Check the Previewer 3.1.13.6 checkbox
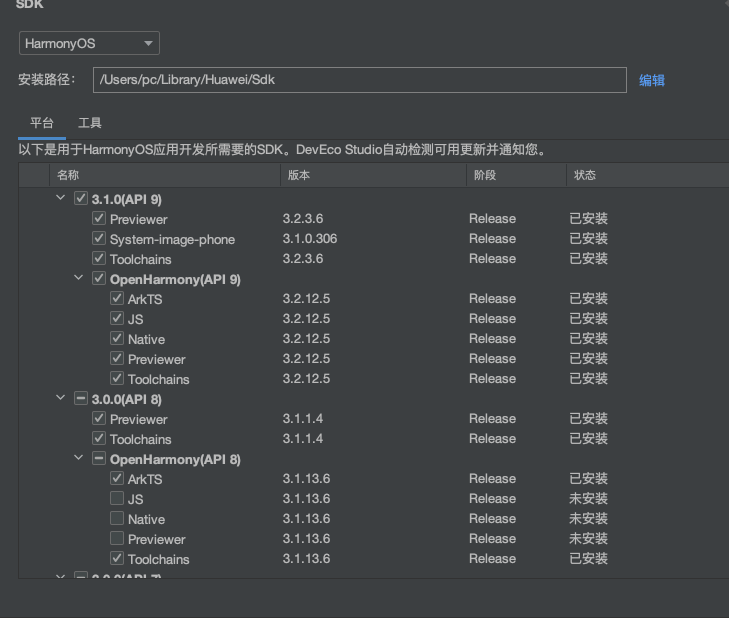Image resolution: width=729 pixels, height=618 pixels. coord(117,538)
